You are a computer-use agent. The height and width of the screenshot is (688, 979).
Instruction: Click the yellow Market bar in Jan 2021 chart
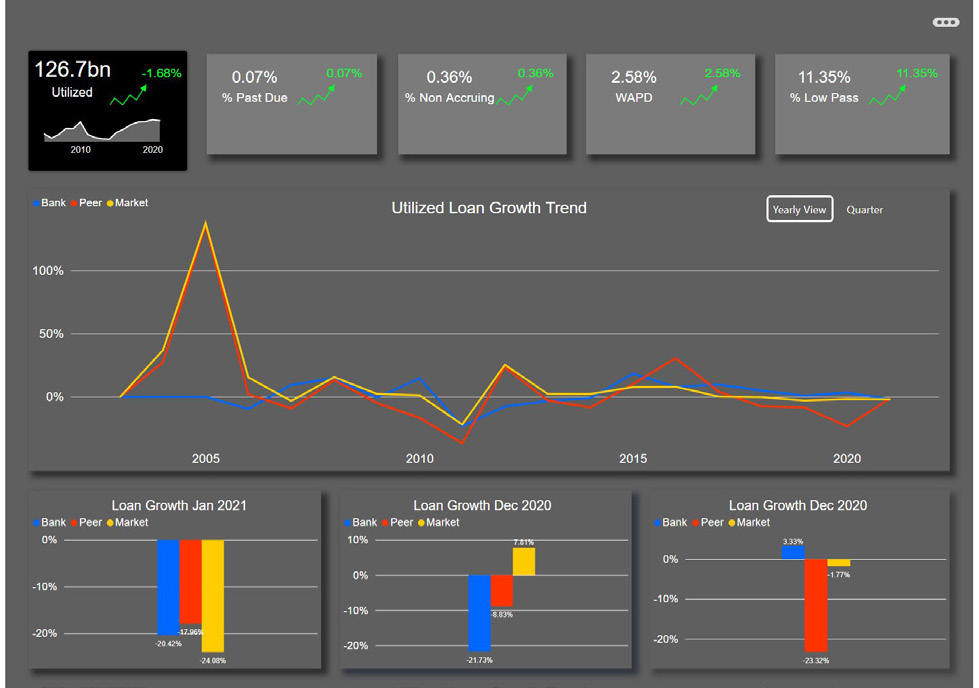tap(213, 595)
